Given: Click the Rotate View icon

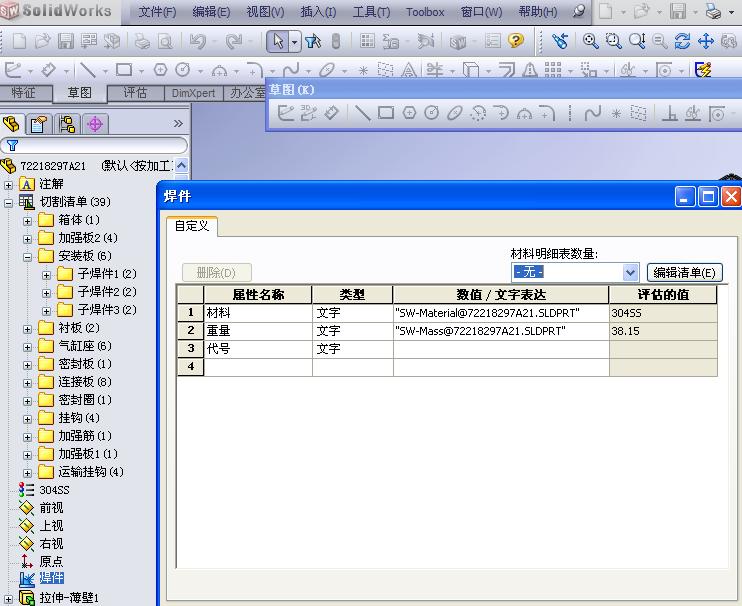Looking at the screenshot, I should (682, 41).
